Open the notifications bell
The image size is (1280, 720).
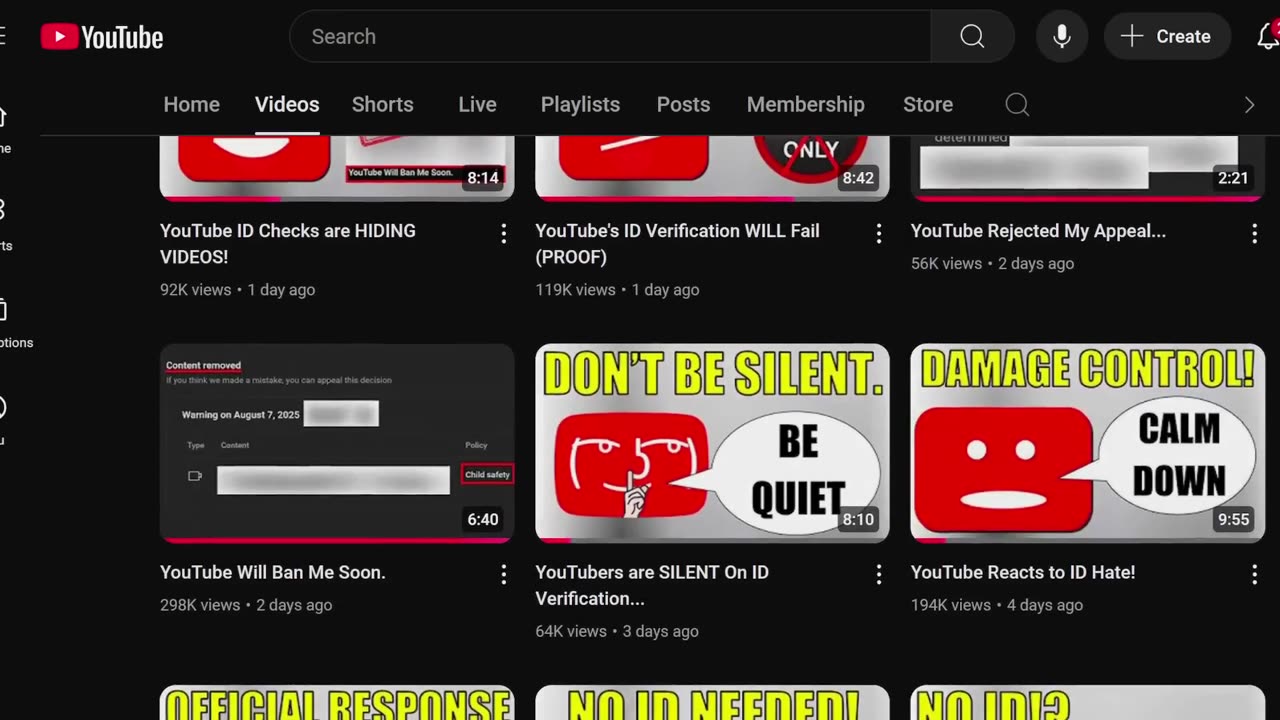[x=1267, y=36]
